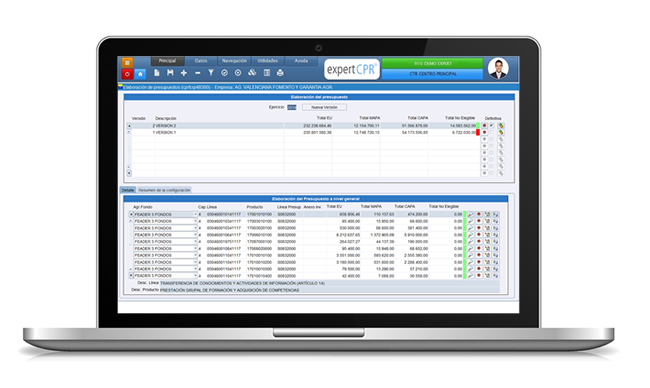Click the Nueva Versión button
Image resolution: width=650 pixels, height=388 pixels.
click(324, 107)
